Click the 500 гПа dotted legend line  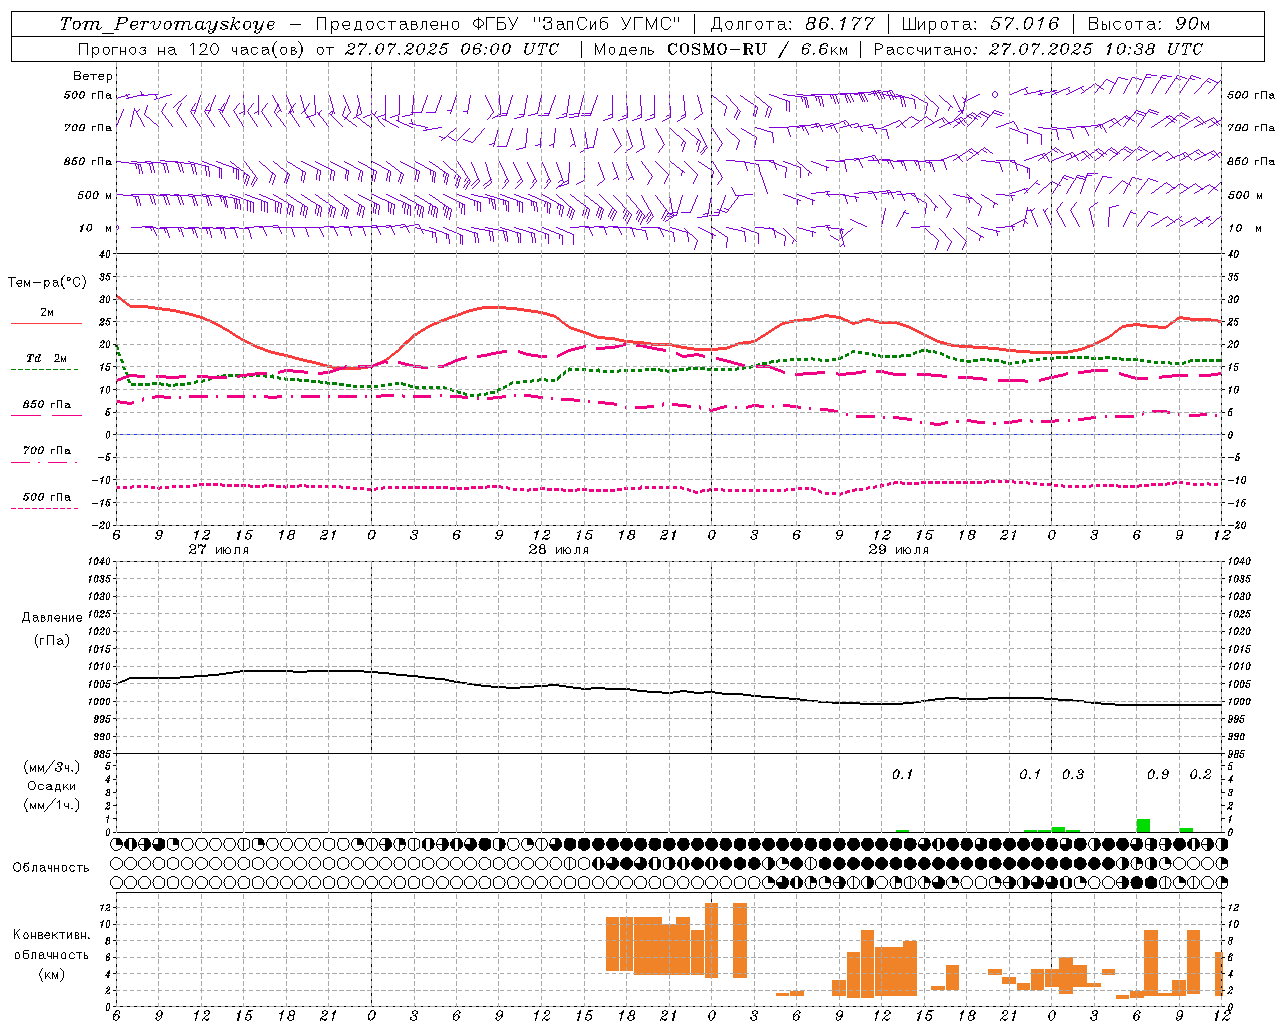tap(46, 508)
